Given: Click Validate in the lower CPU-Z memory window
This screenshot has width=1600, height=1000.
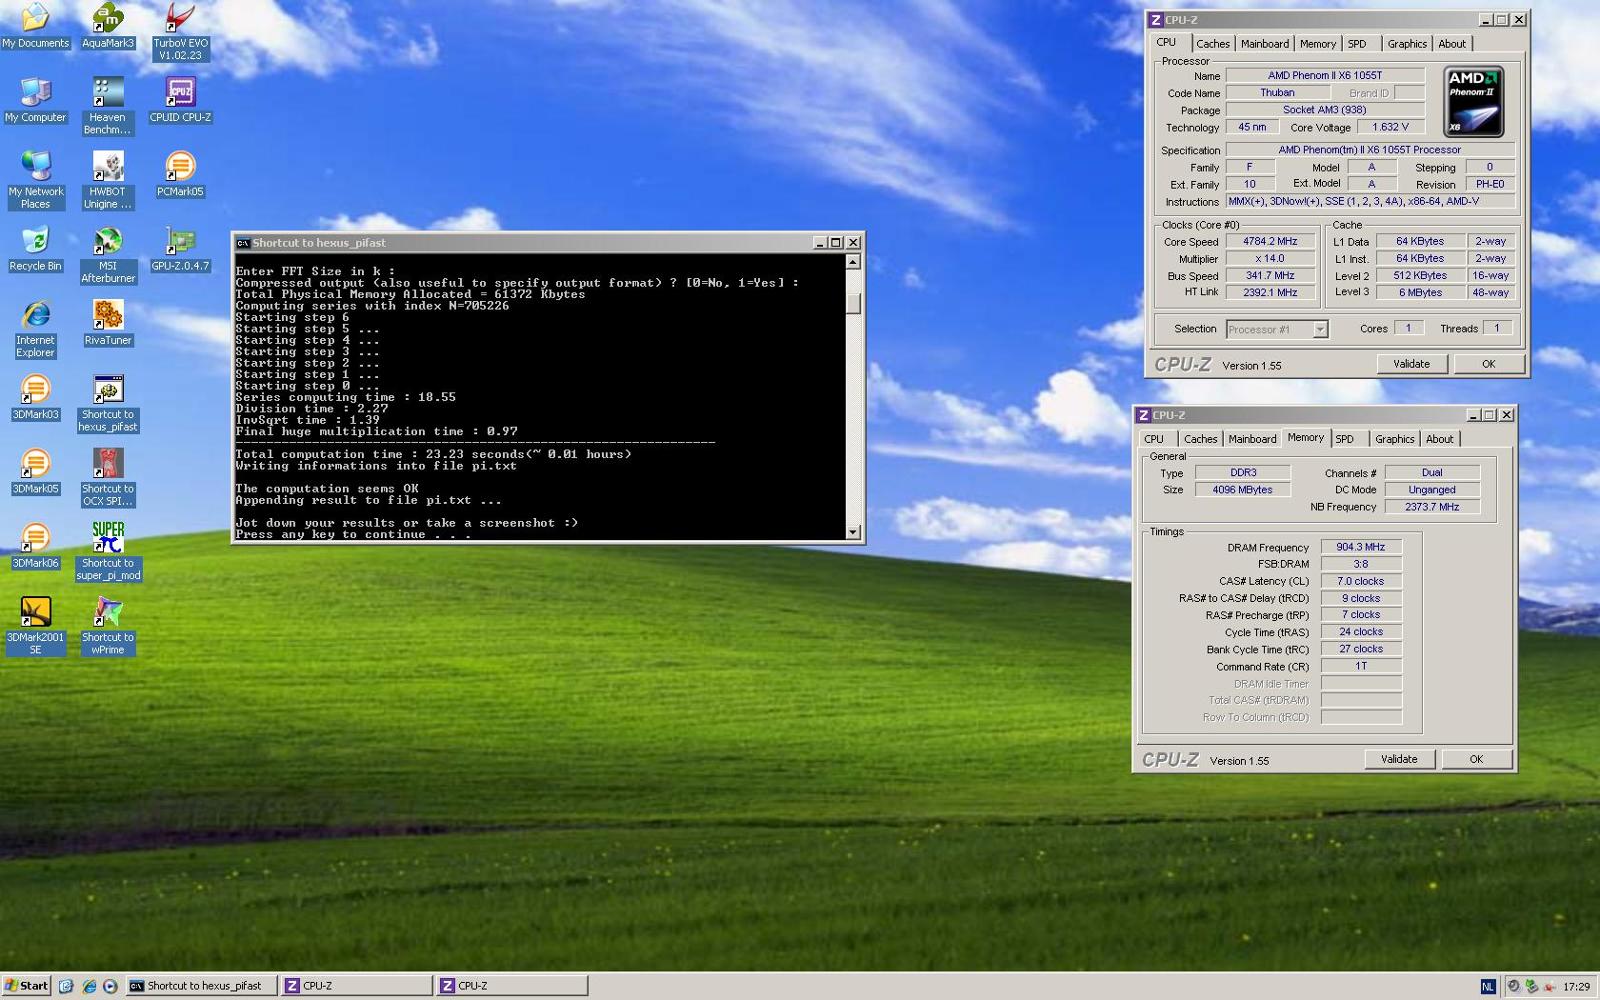Looking at the screenshot, I should [x=1399, y=759].
